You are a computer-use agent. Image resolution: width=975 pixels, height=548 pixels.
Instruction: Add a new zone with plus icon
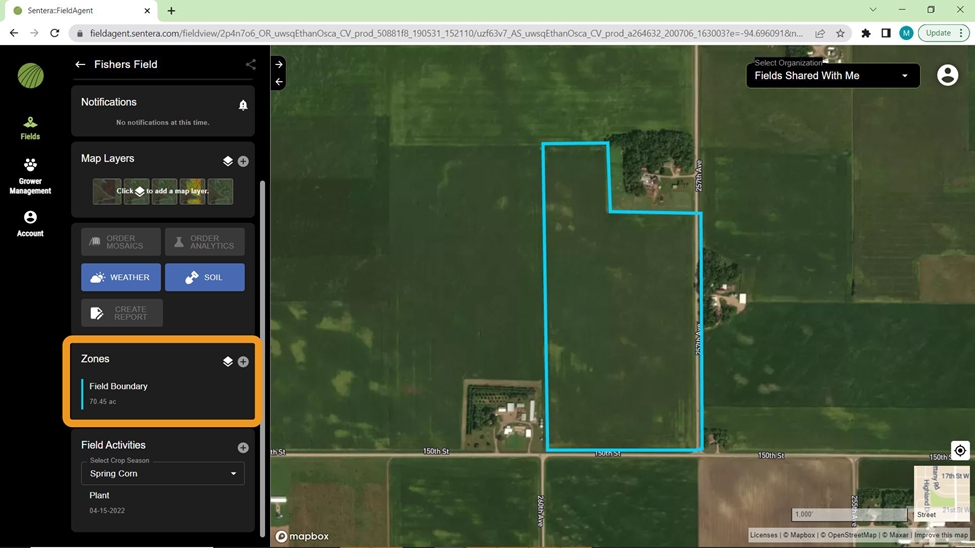(243, 362)
